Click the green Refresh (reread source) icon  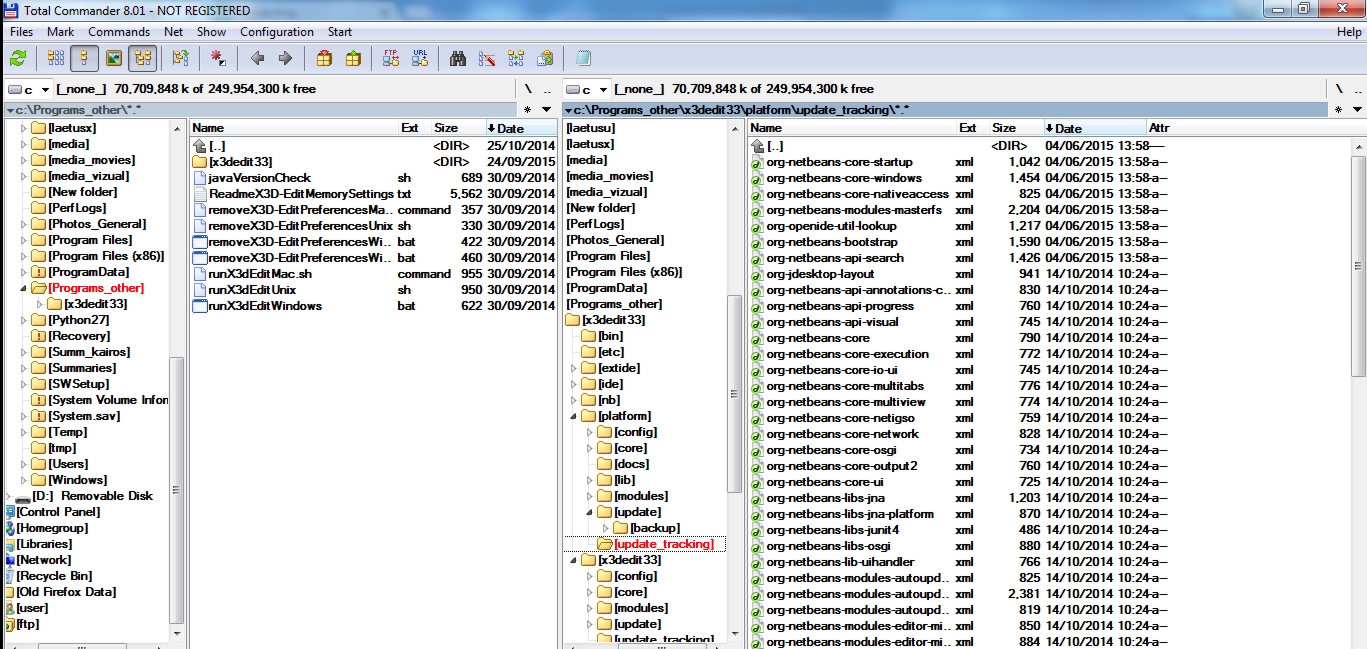tap(17, 58)
